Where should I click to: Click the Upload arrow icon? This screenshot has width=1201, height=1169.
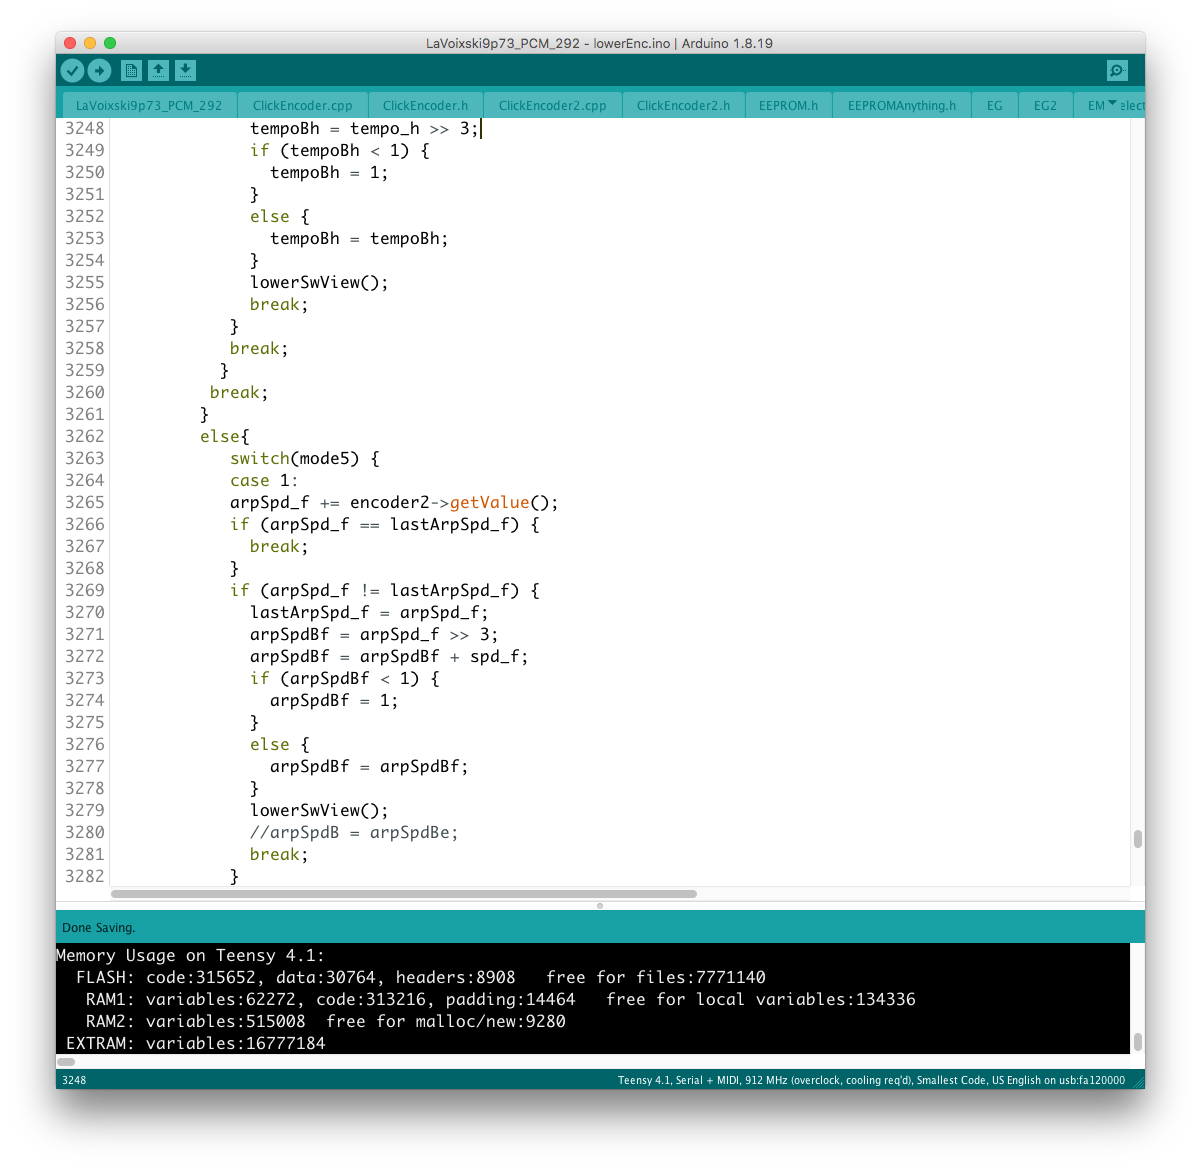pos(99,70)
